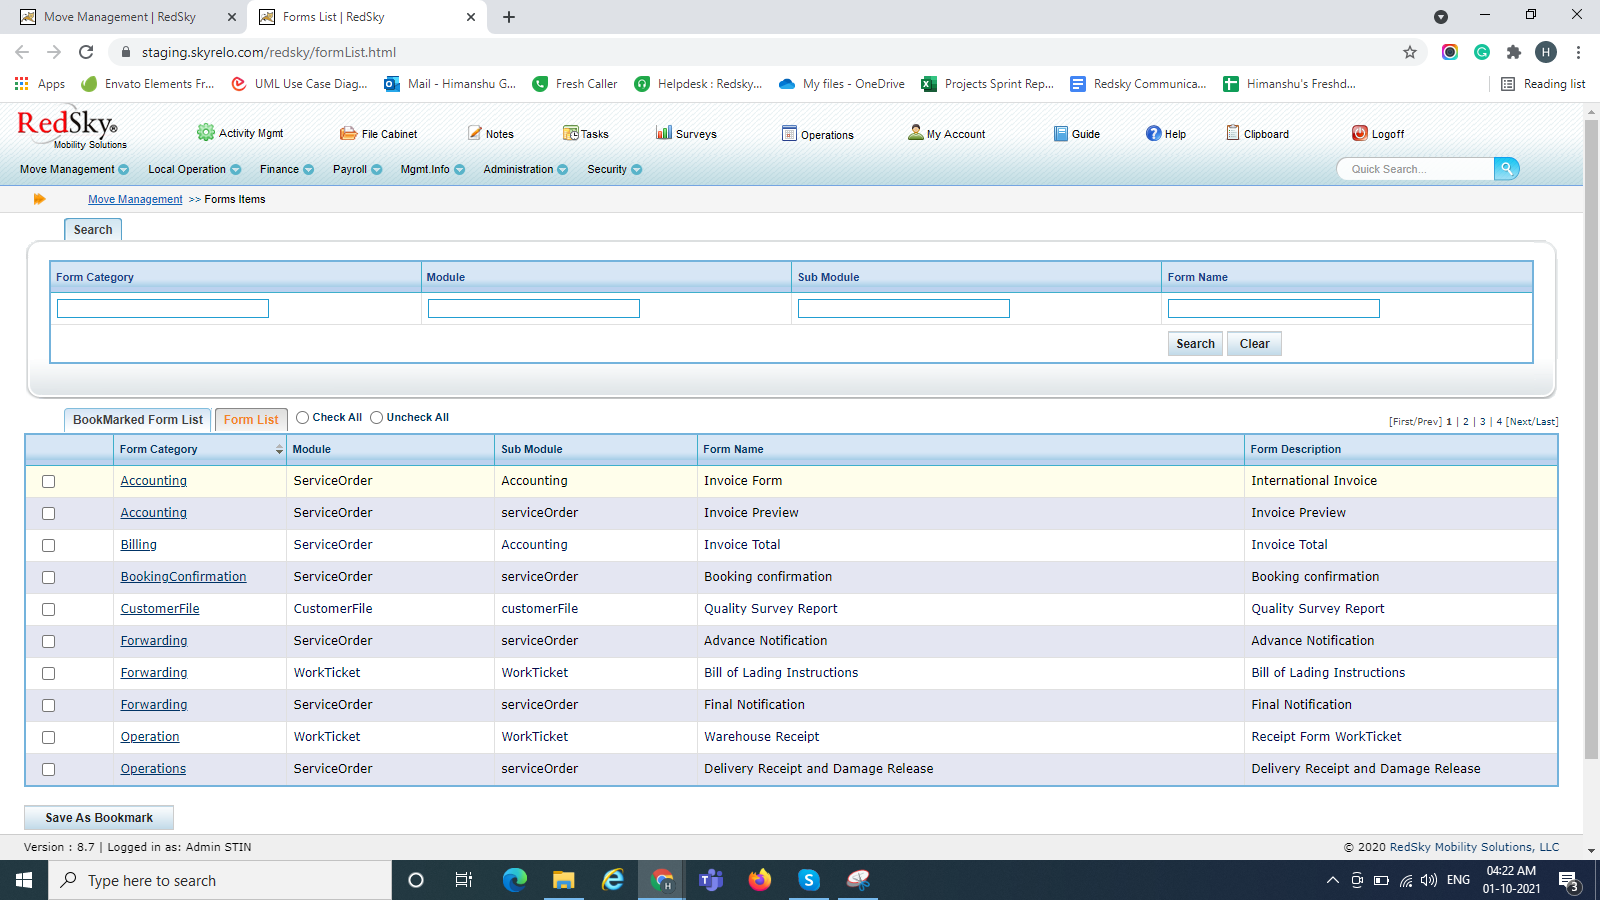
Task: Open the BookingConfirmation category link
Action: click(183, 577)
